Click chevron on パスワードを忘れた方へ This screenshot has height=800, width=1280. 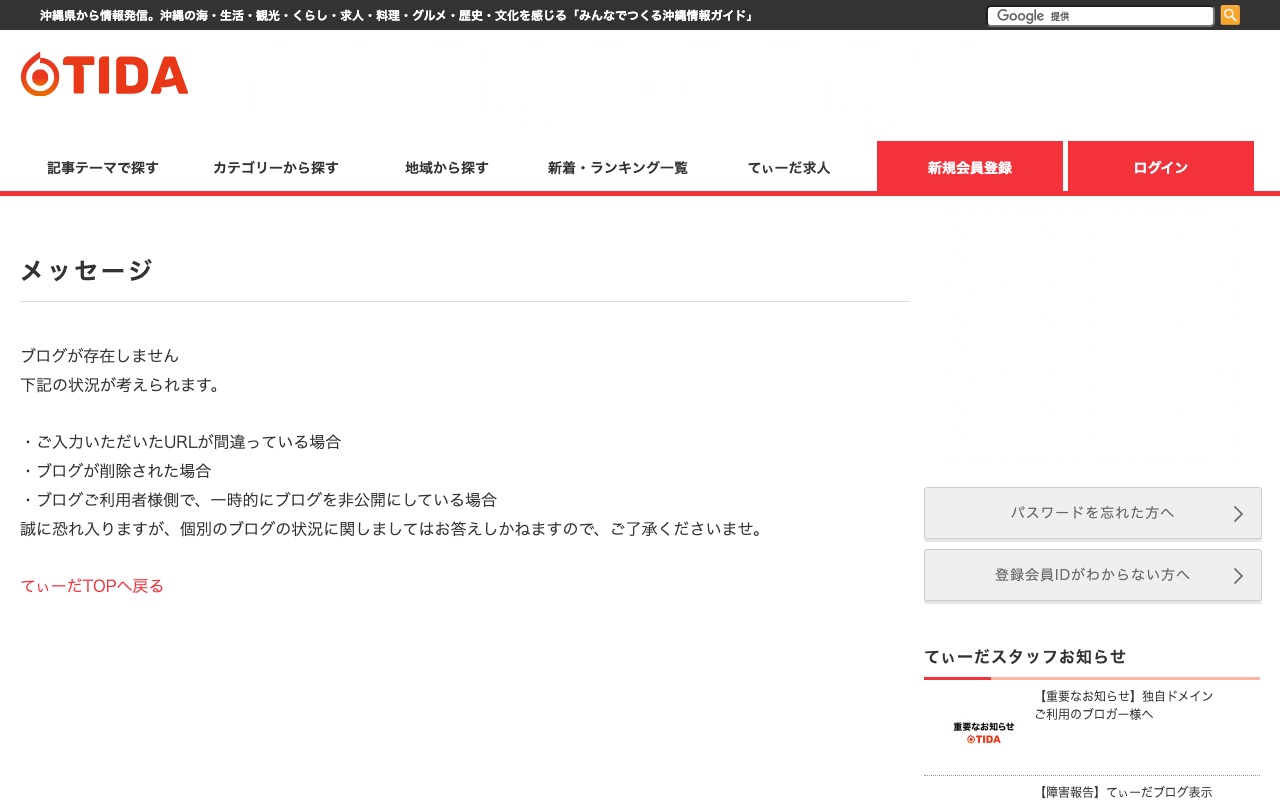tap(1238, 514)
